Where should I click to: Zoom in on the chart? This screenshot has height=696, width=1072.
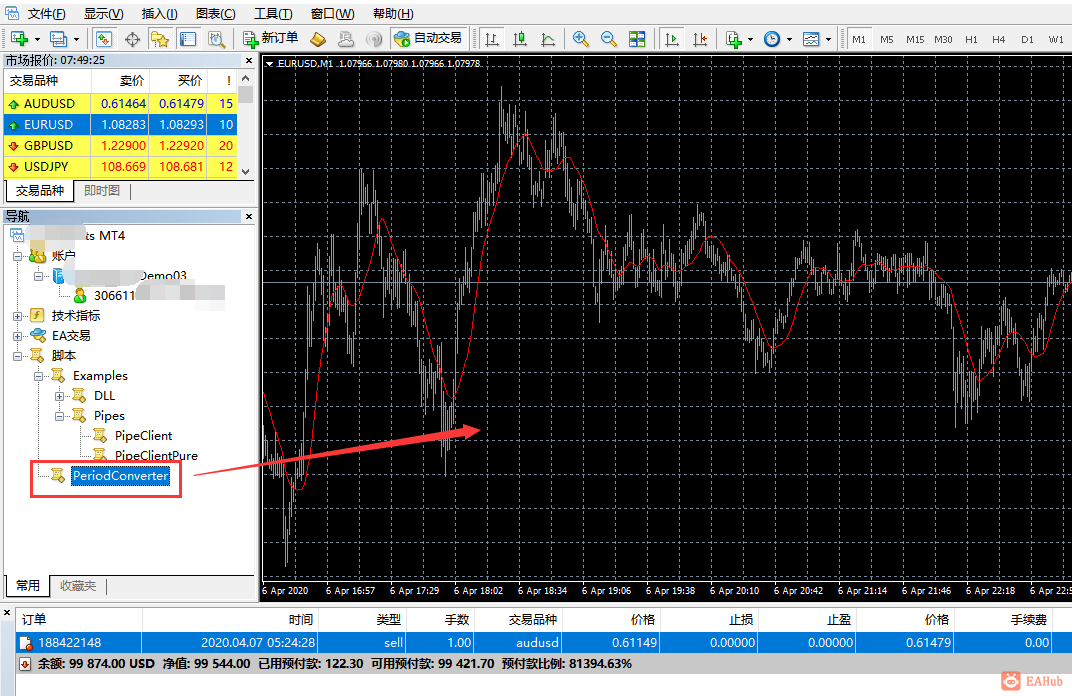(580, 39)
